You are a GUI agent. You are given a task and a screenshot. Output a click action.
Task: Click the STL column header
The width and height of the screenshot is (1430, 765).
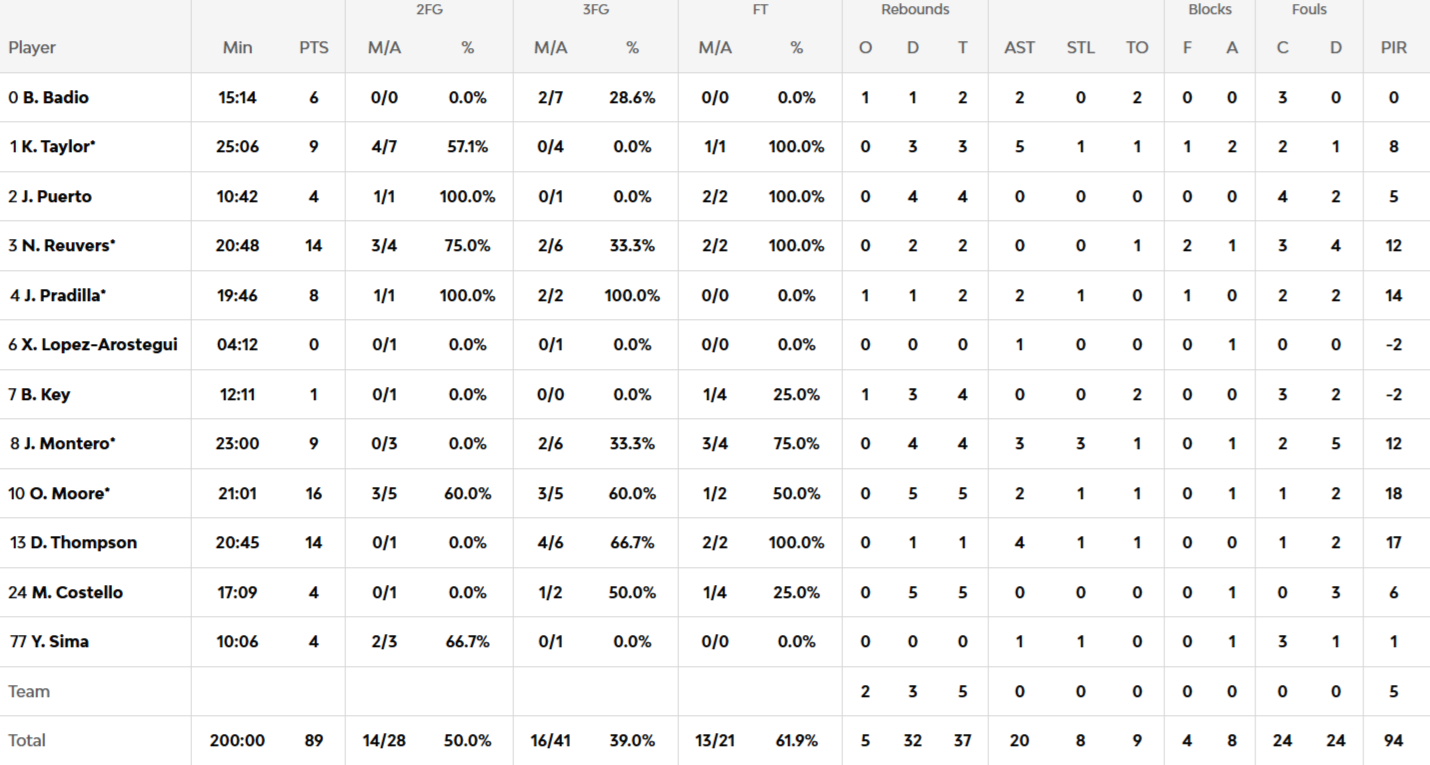1080,48
